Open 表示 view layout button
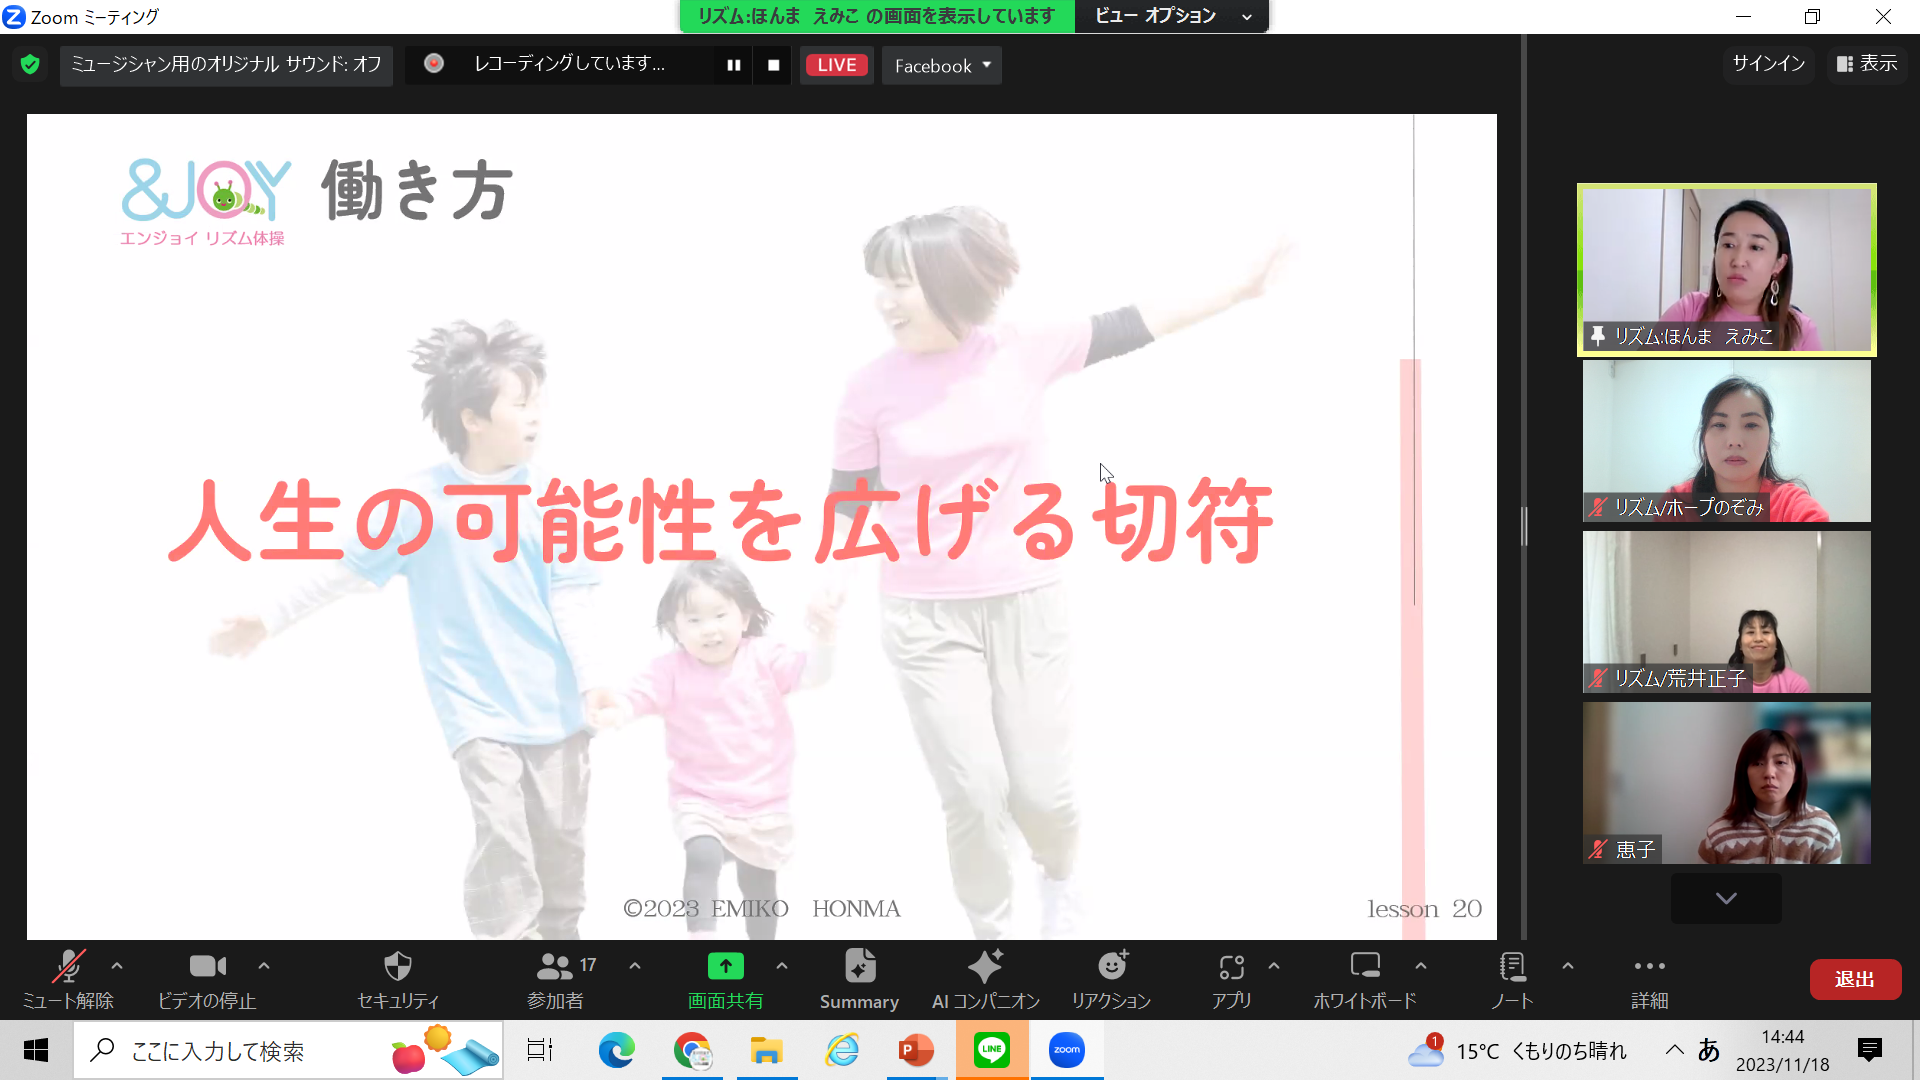 (x=1867, y=64)
